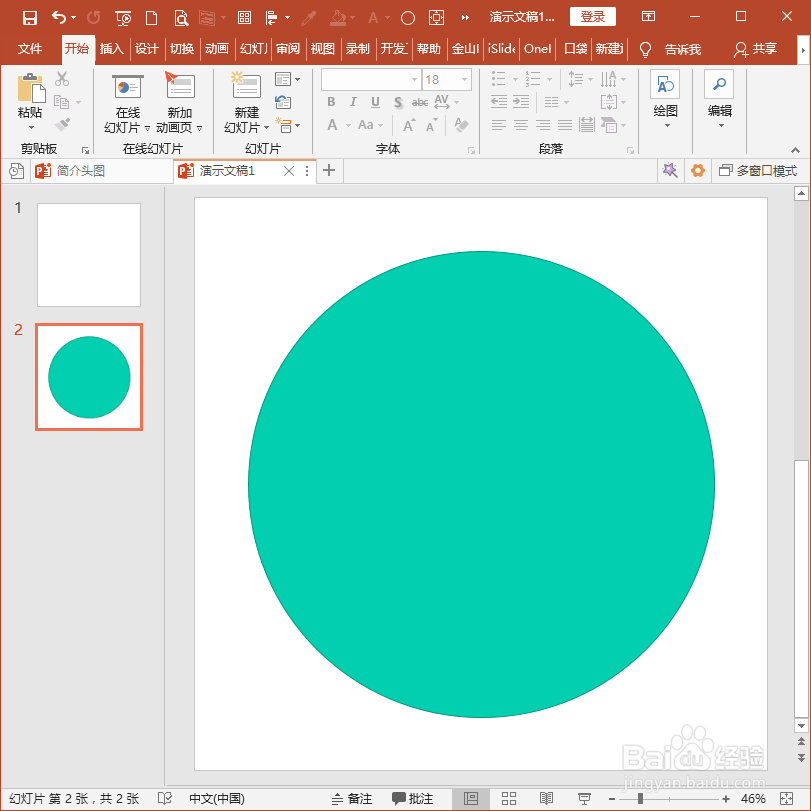Switch to Insert (插入) tab
This screenshot has height=811, width=811.
coord(111,49)
